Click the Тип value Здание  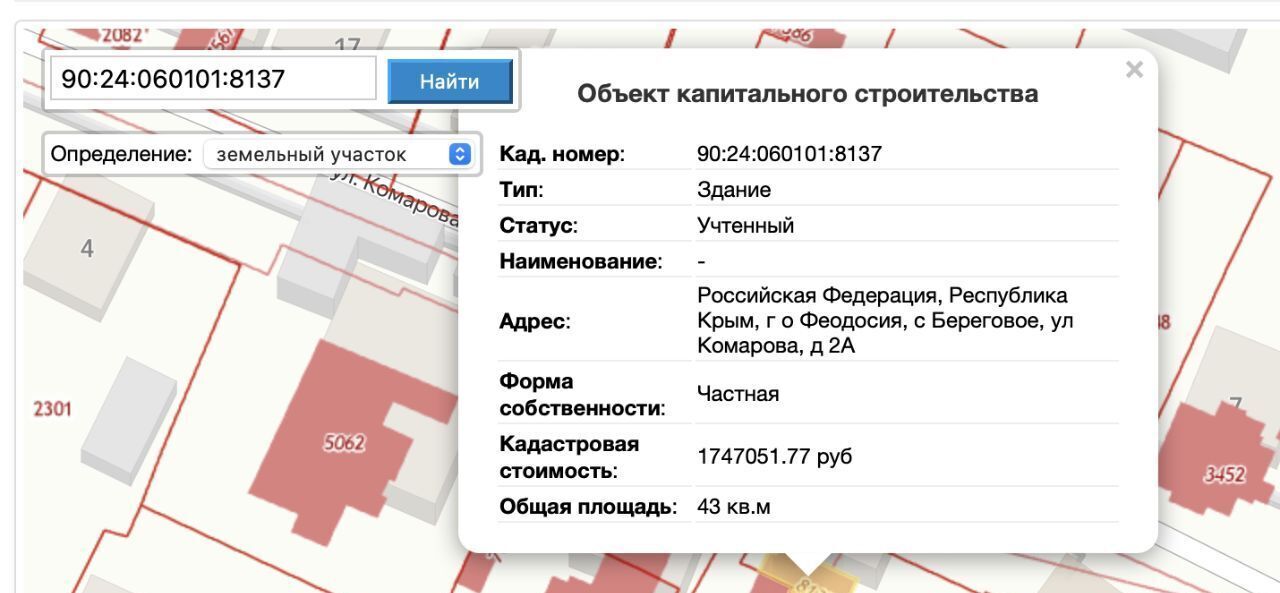coord(733,190)
